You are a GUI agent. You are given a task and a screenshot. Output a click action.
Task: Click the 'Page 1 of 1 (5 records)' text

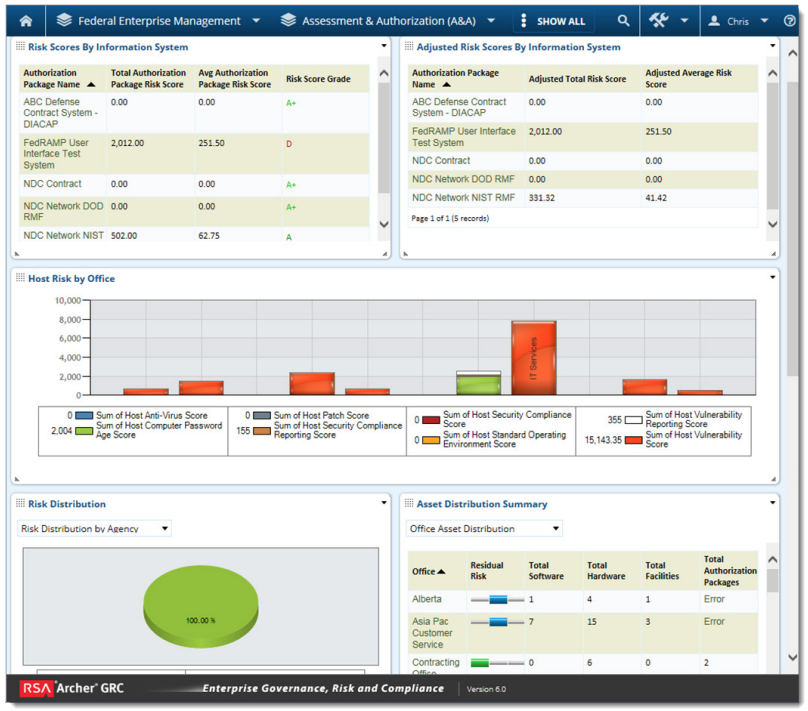pyautogui.click(x=450, y=218)
